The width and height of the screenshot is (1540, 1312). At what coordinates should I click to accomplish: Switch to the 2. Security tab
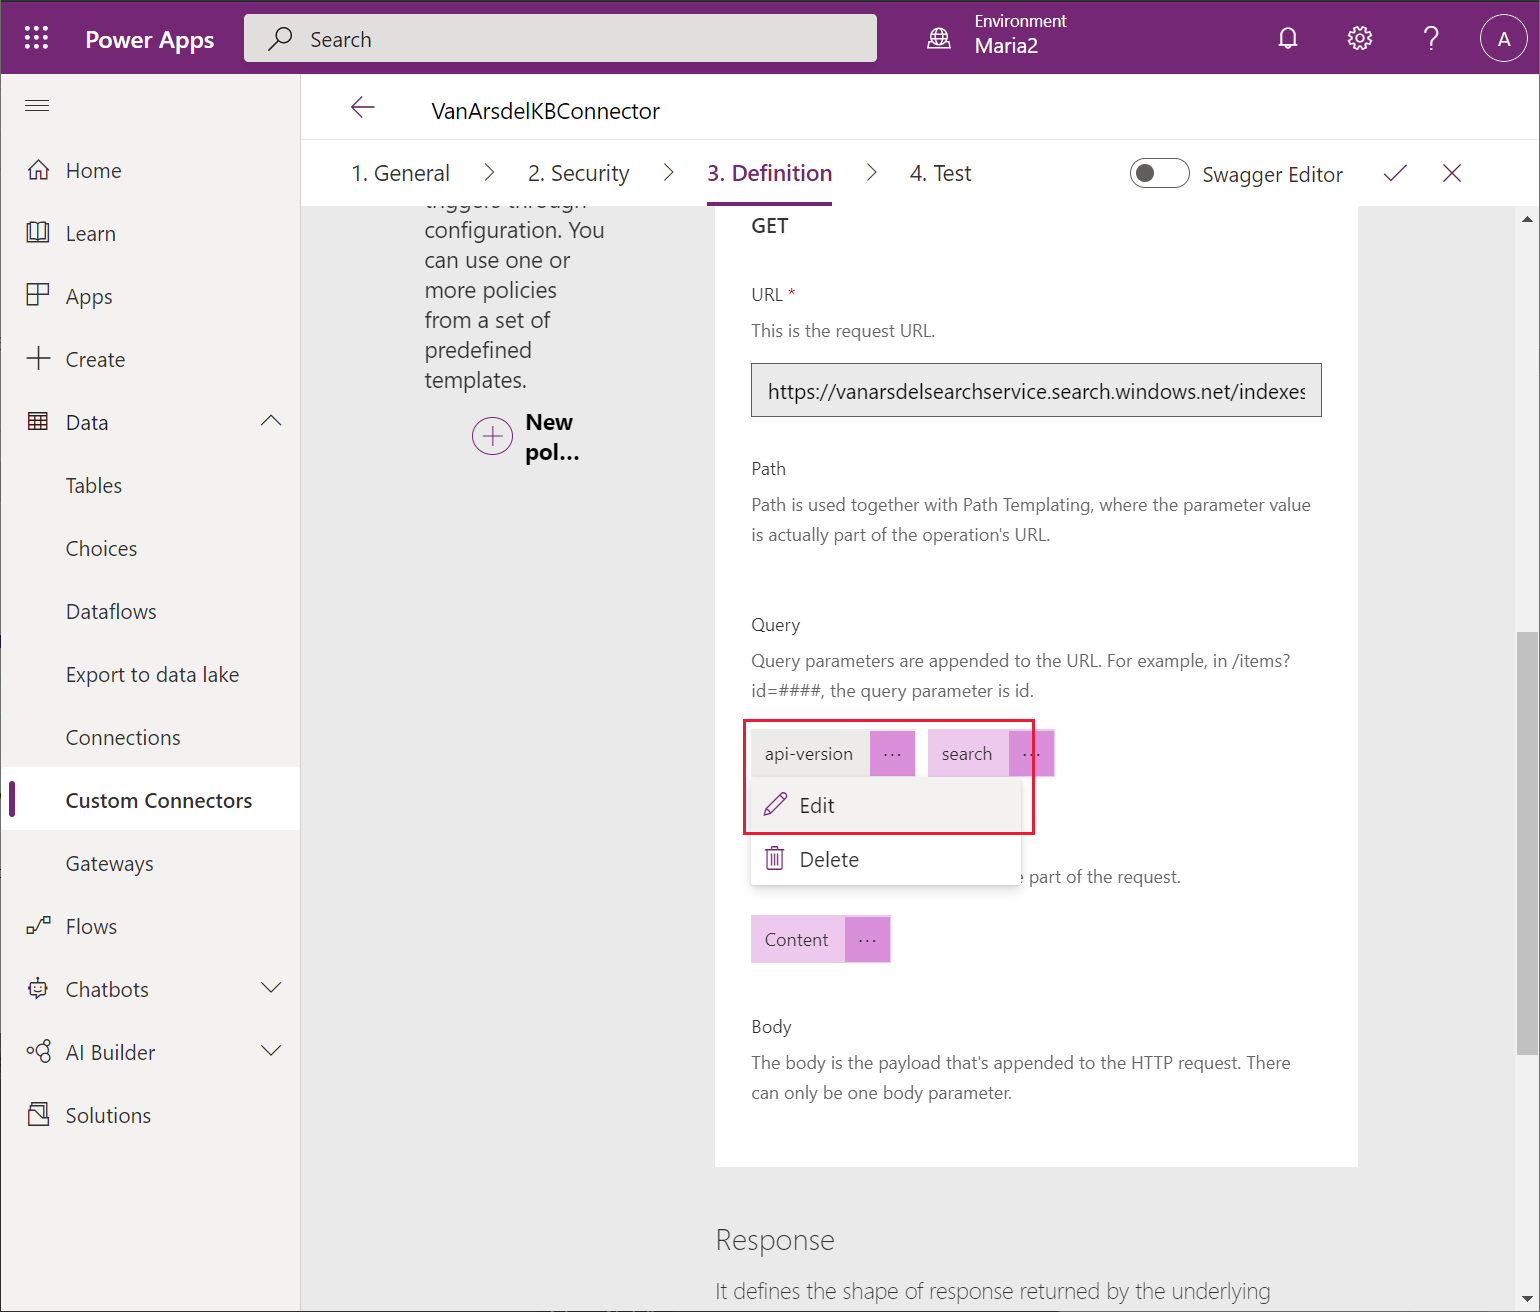tap(578, 173)
